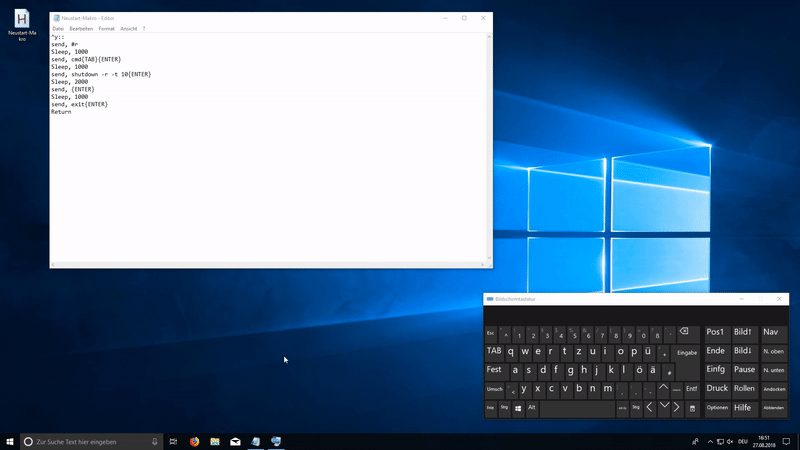800x450 pixels.
Task: Click the microphone icon in the taskbar search
Action: (155, 442)
